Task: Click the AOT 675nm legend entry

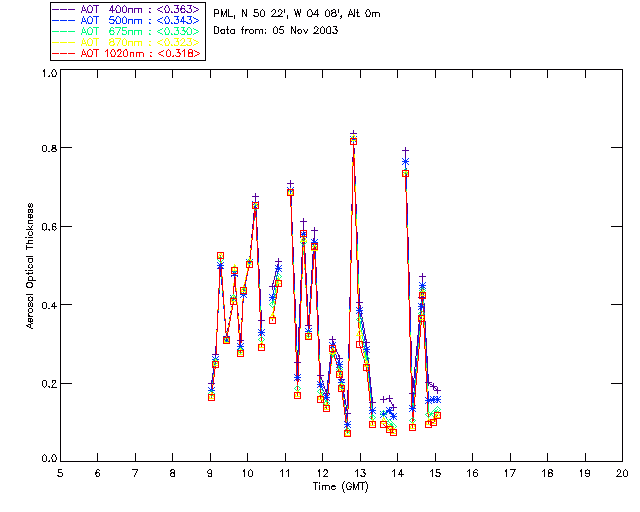Action: click(127, 31)
